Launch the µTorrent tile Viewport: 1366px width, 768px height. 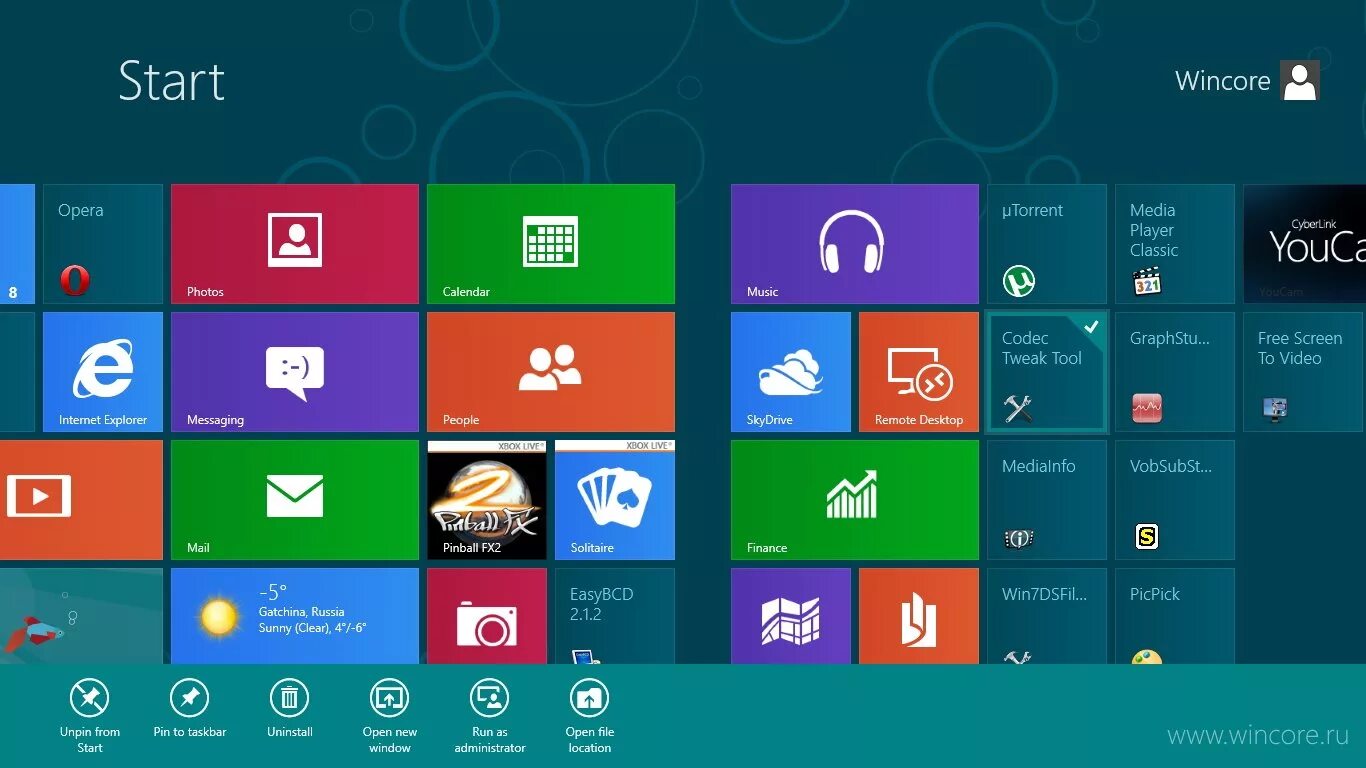click(x=1047, y=244)
